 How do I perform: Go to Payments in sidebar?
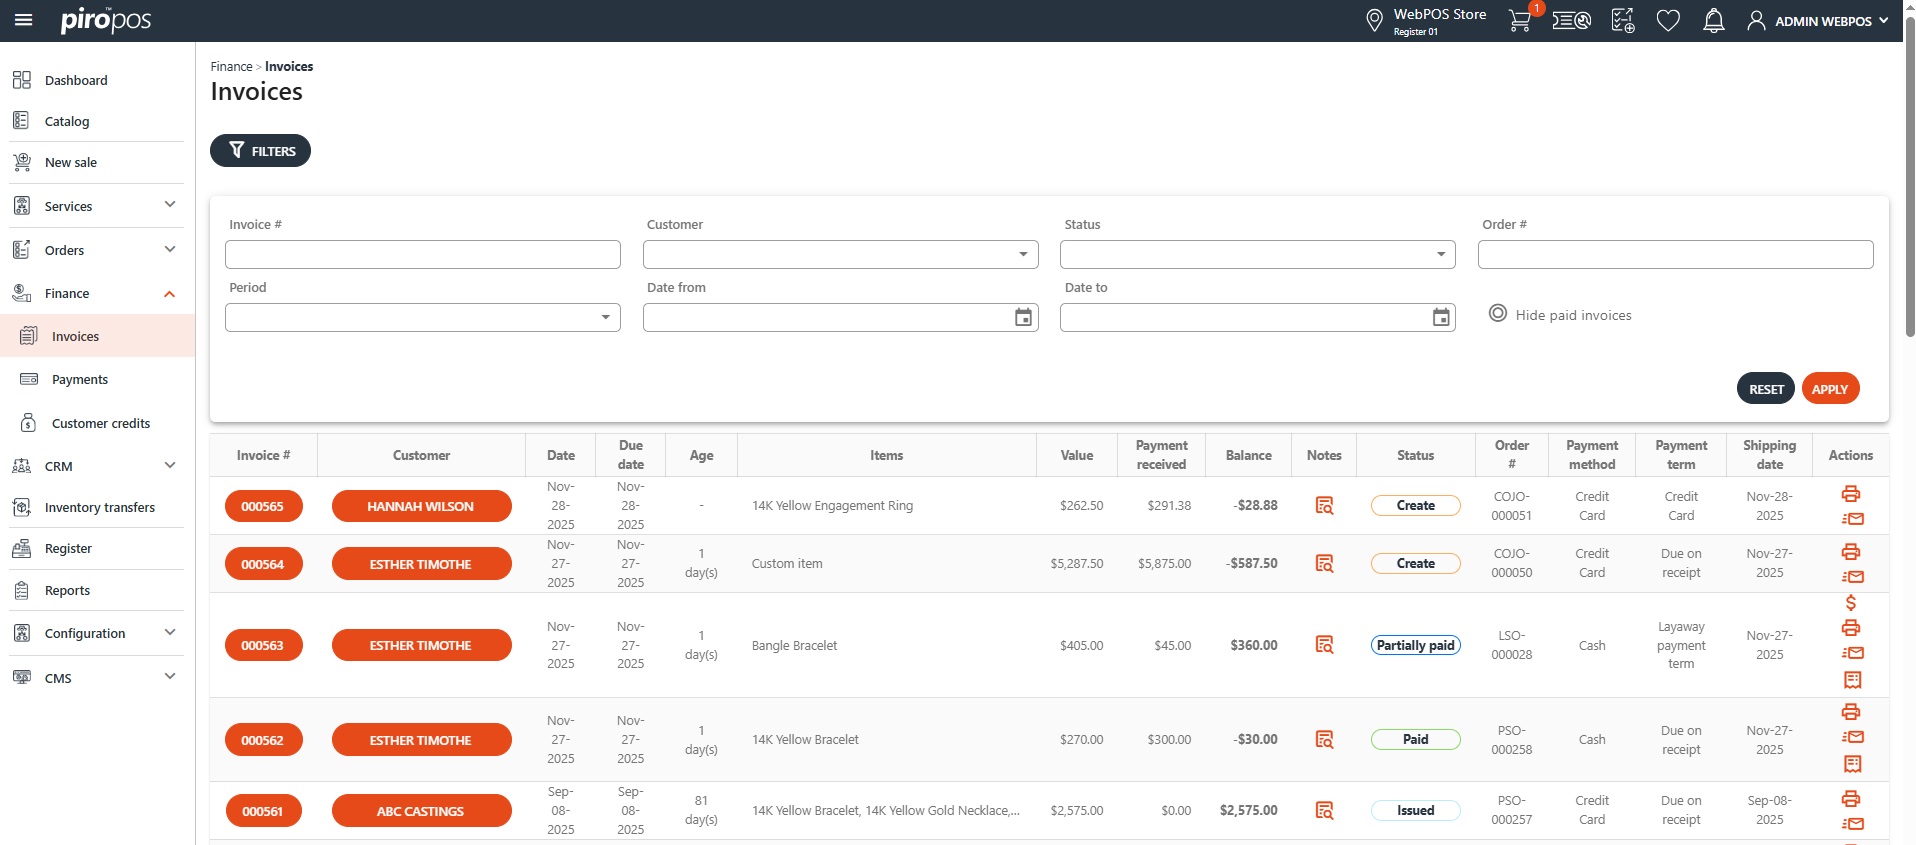80,380
